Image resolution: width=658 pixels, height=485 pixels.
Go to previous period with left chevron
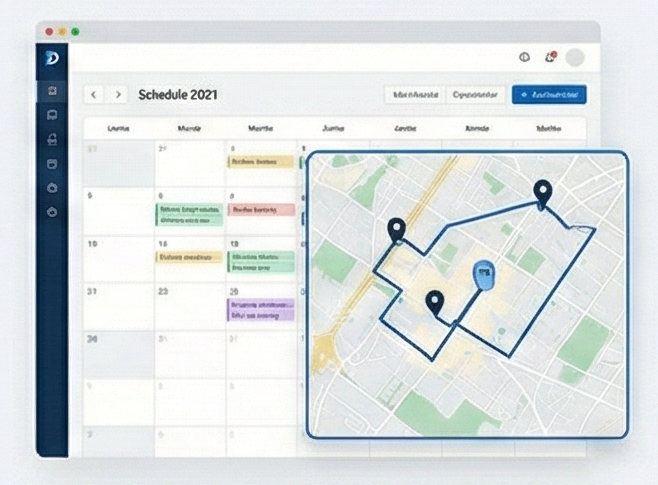pyautogui.click(x=94, y=95)
